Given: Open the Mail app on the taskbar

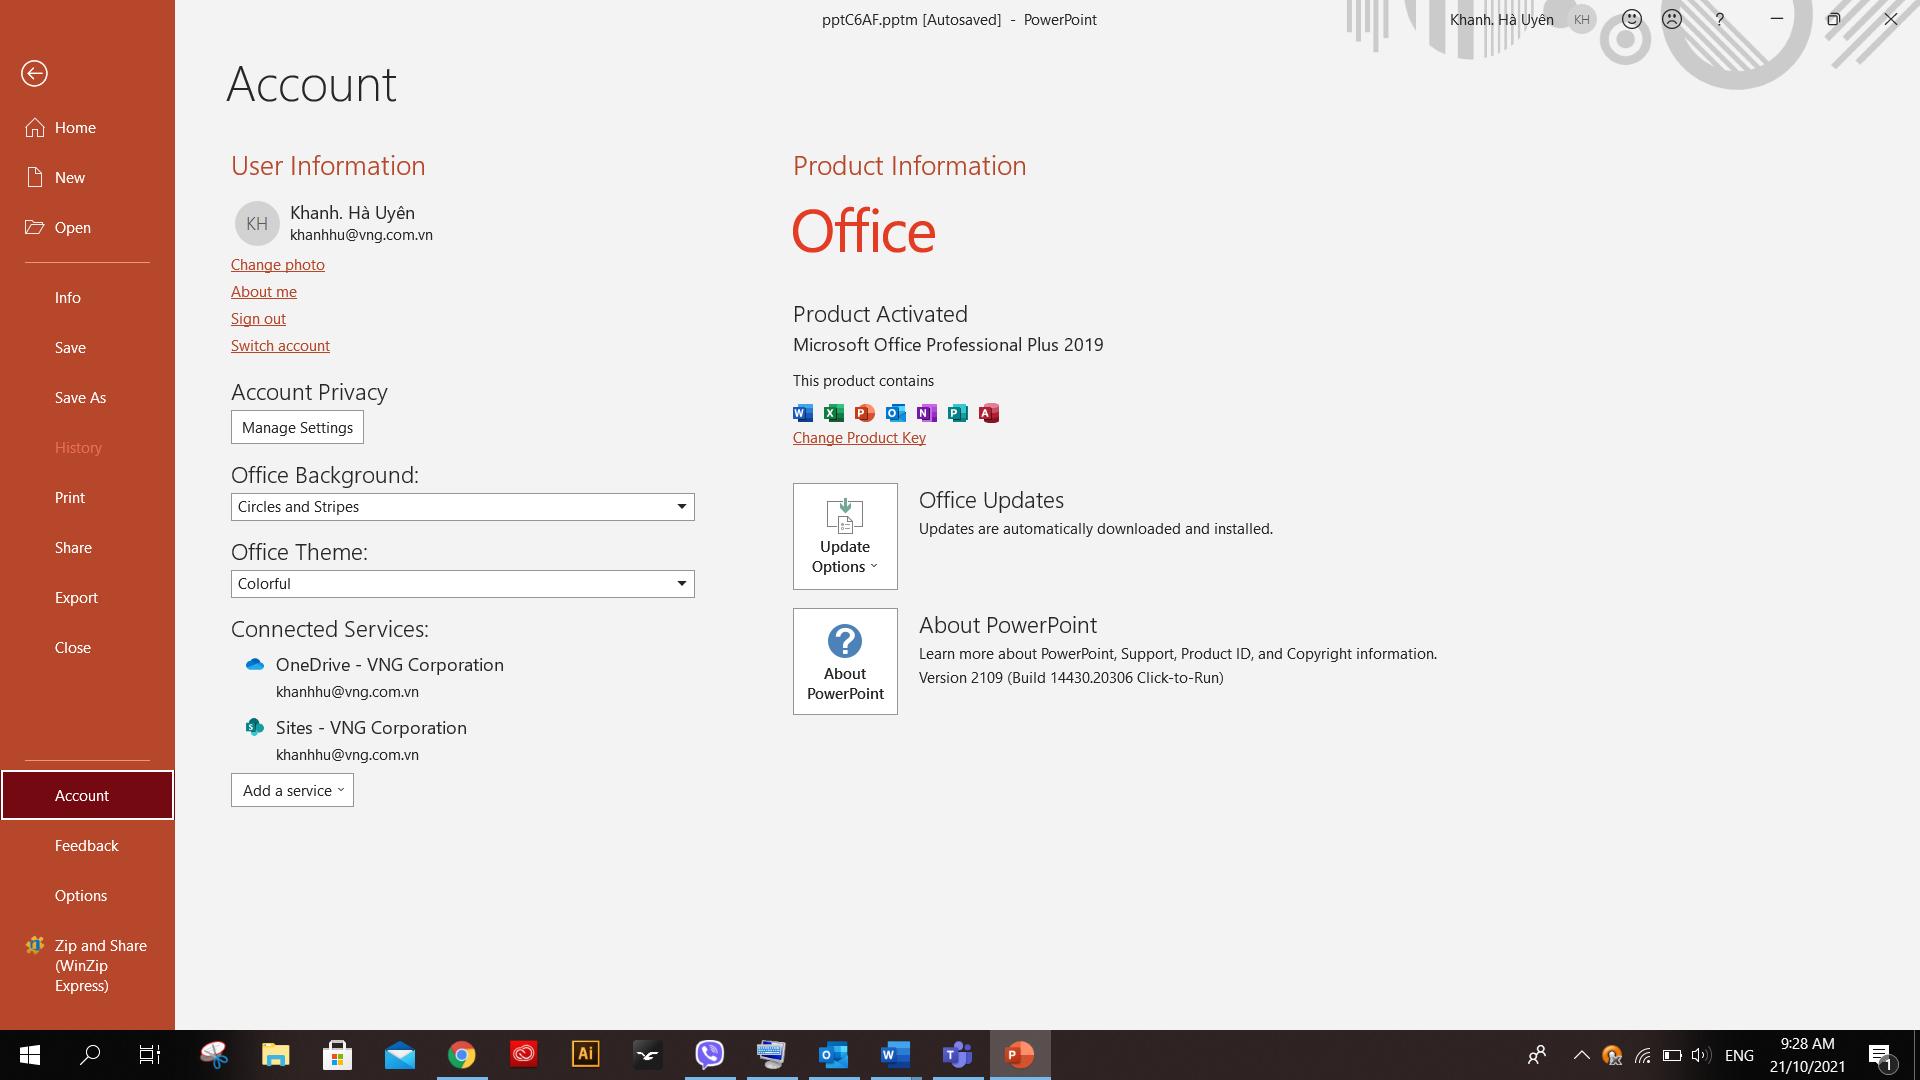Looking at the screenshot, I should coord(400,1055).
